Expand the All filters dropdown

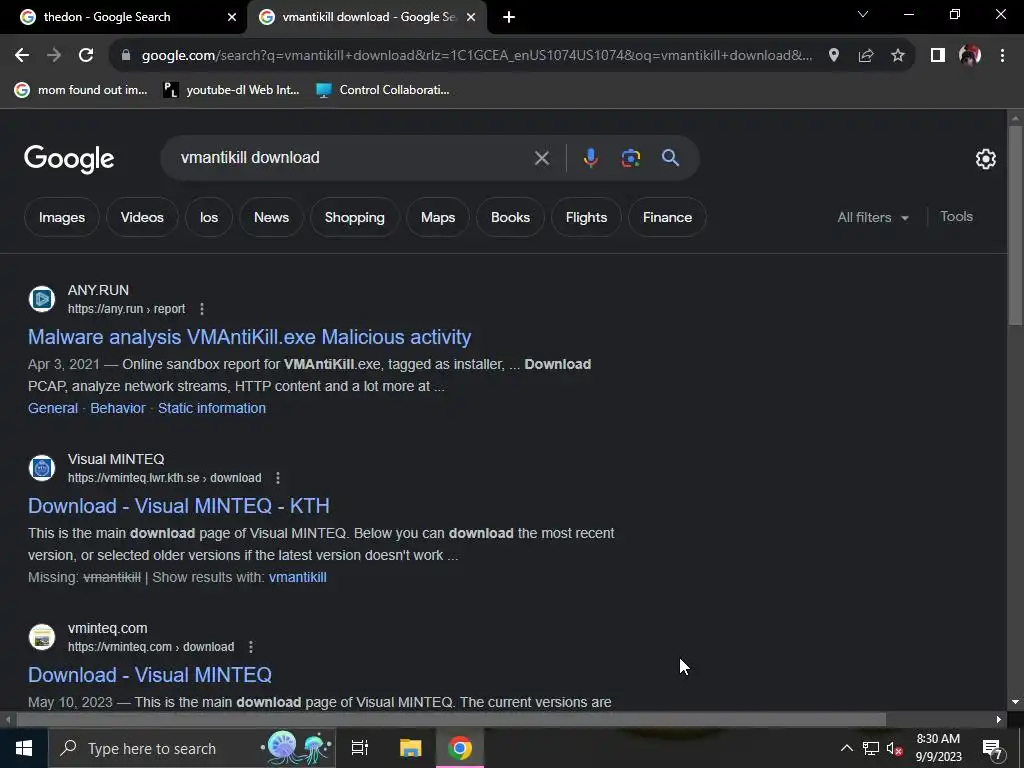(873, 217)
